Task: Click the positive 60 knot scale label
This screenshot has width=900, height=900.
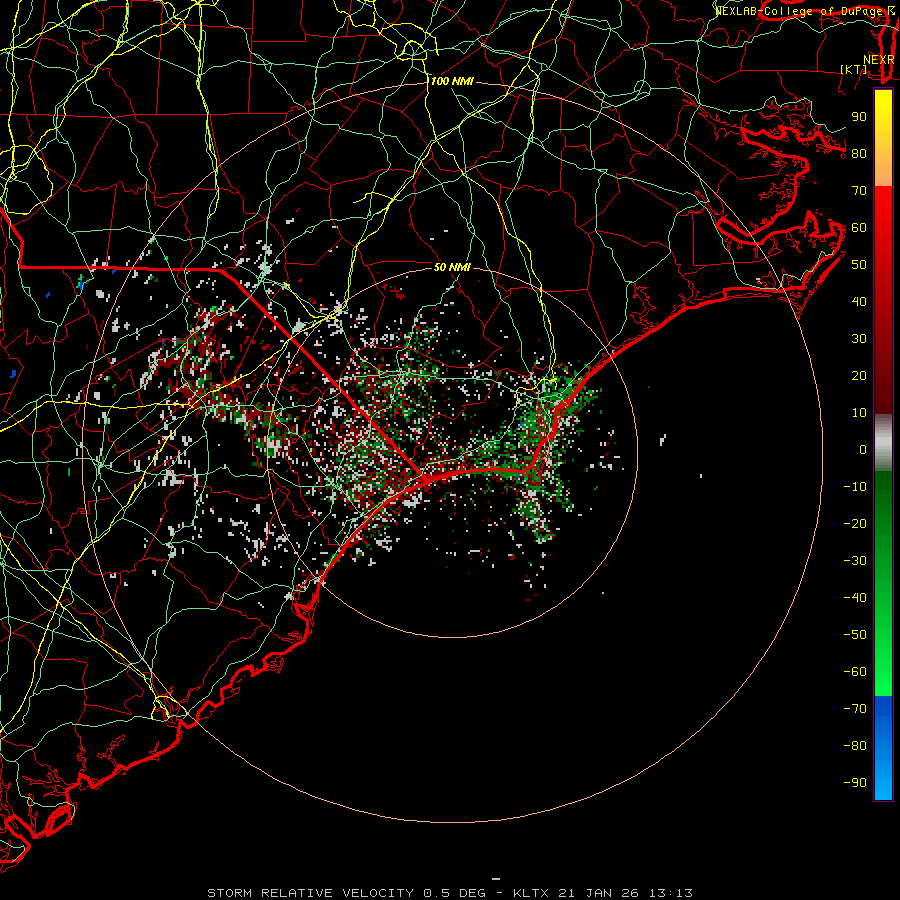Action: (x=859, y=228)
